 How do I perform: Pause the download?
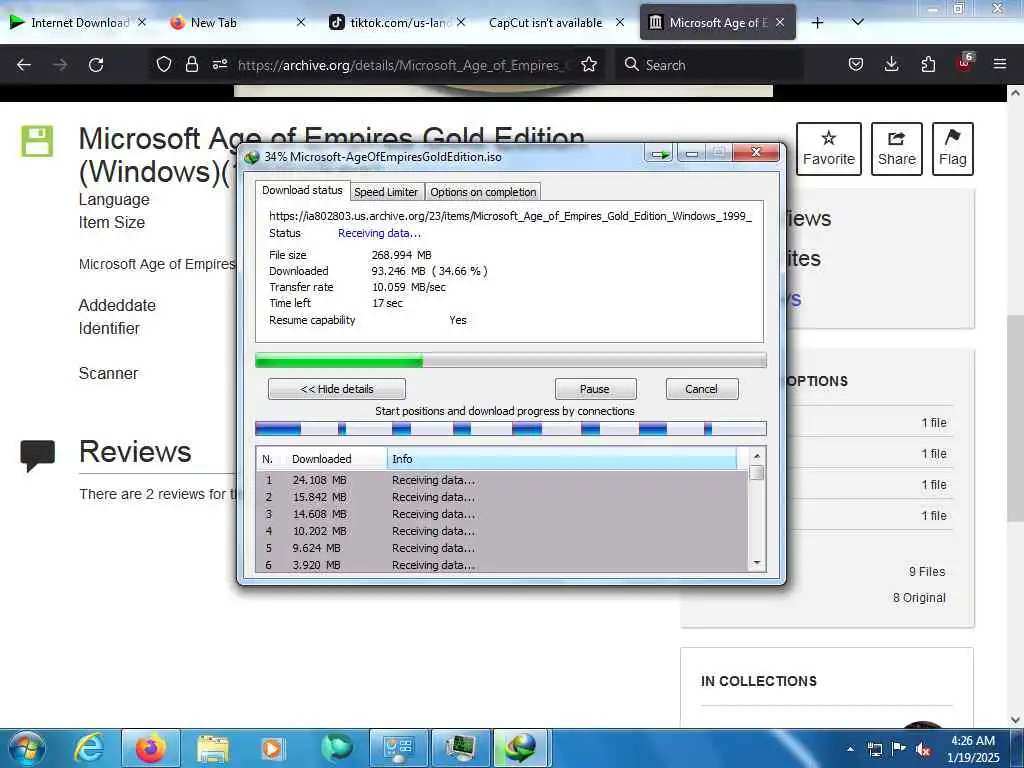595,389
